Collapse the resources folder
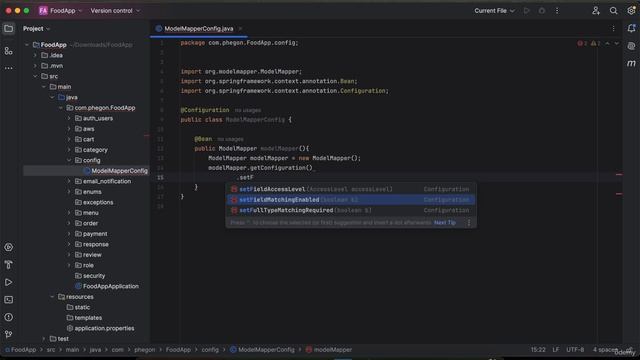640x360 pixels. 52,297
